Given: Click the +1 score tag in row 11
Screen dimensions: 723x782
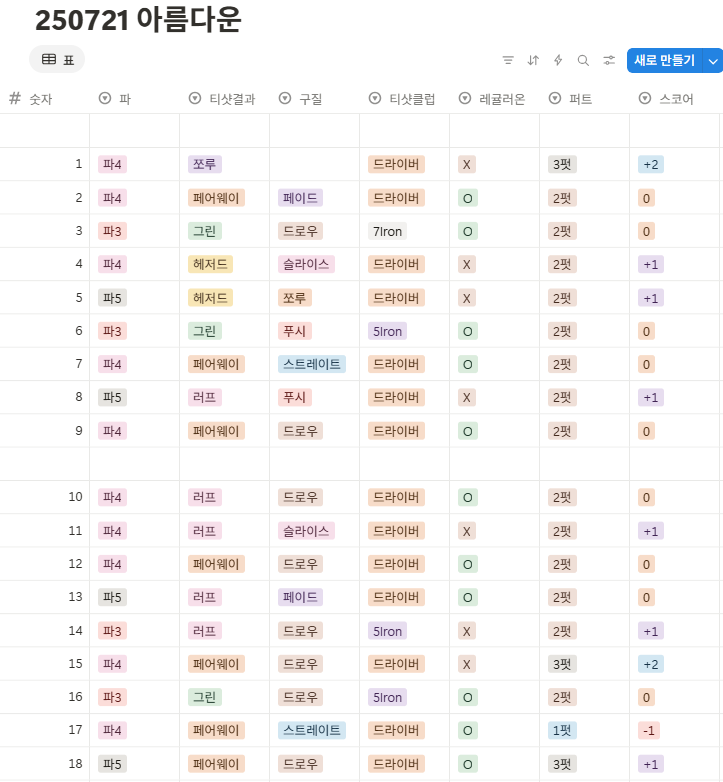Looking at the screenshot, I should point(651,531).
